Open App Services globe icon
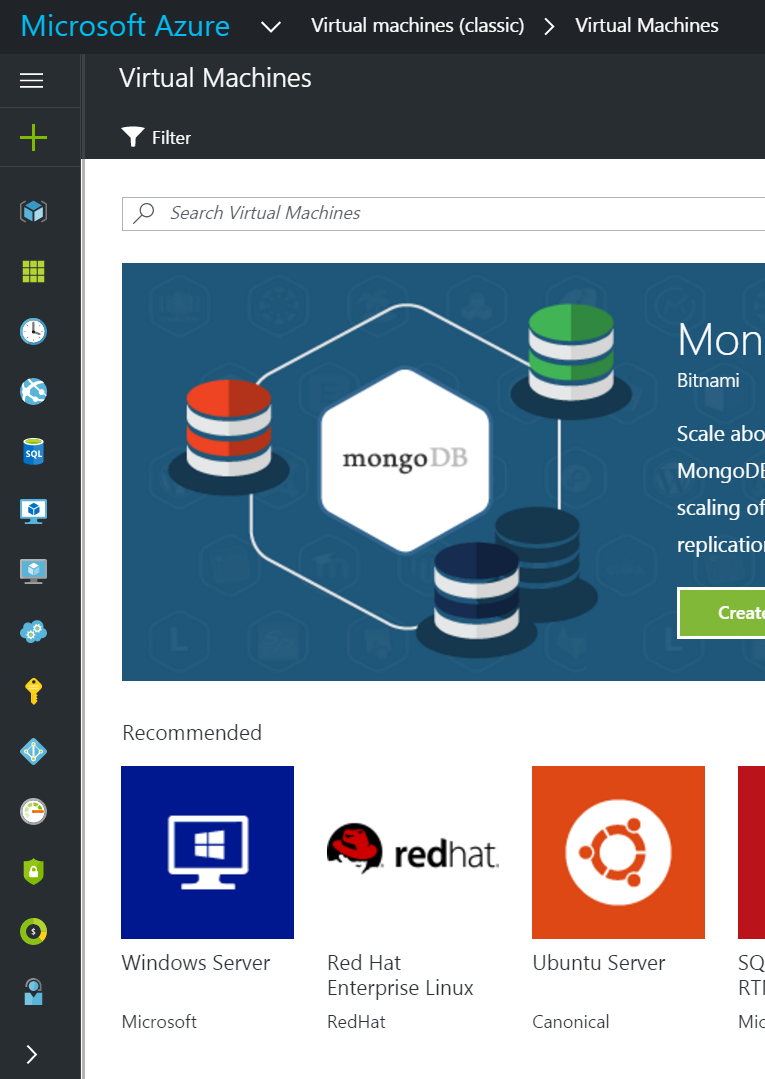This screenshot has height=1079, width=765. pos(33,392)
